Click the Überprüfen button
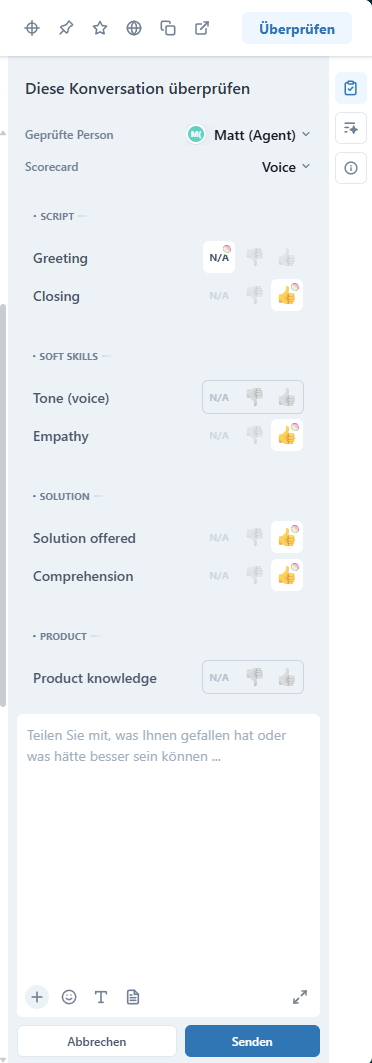The width and height of the screenshot is (372, 1063). pyautogui.click(x=297, y=28)
